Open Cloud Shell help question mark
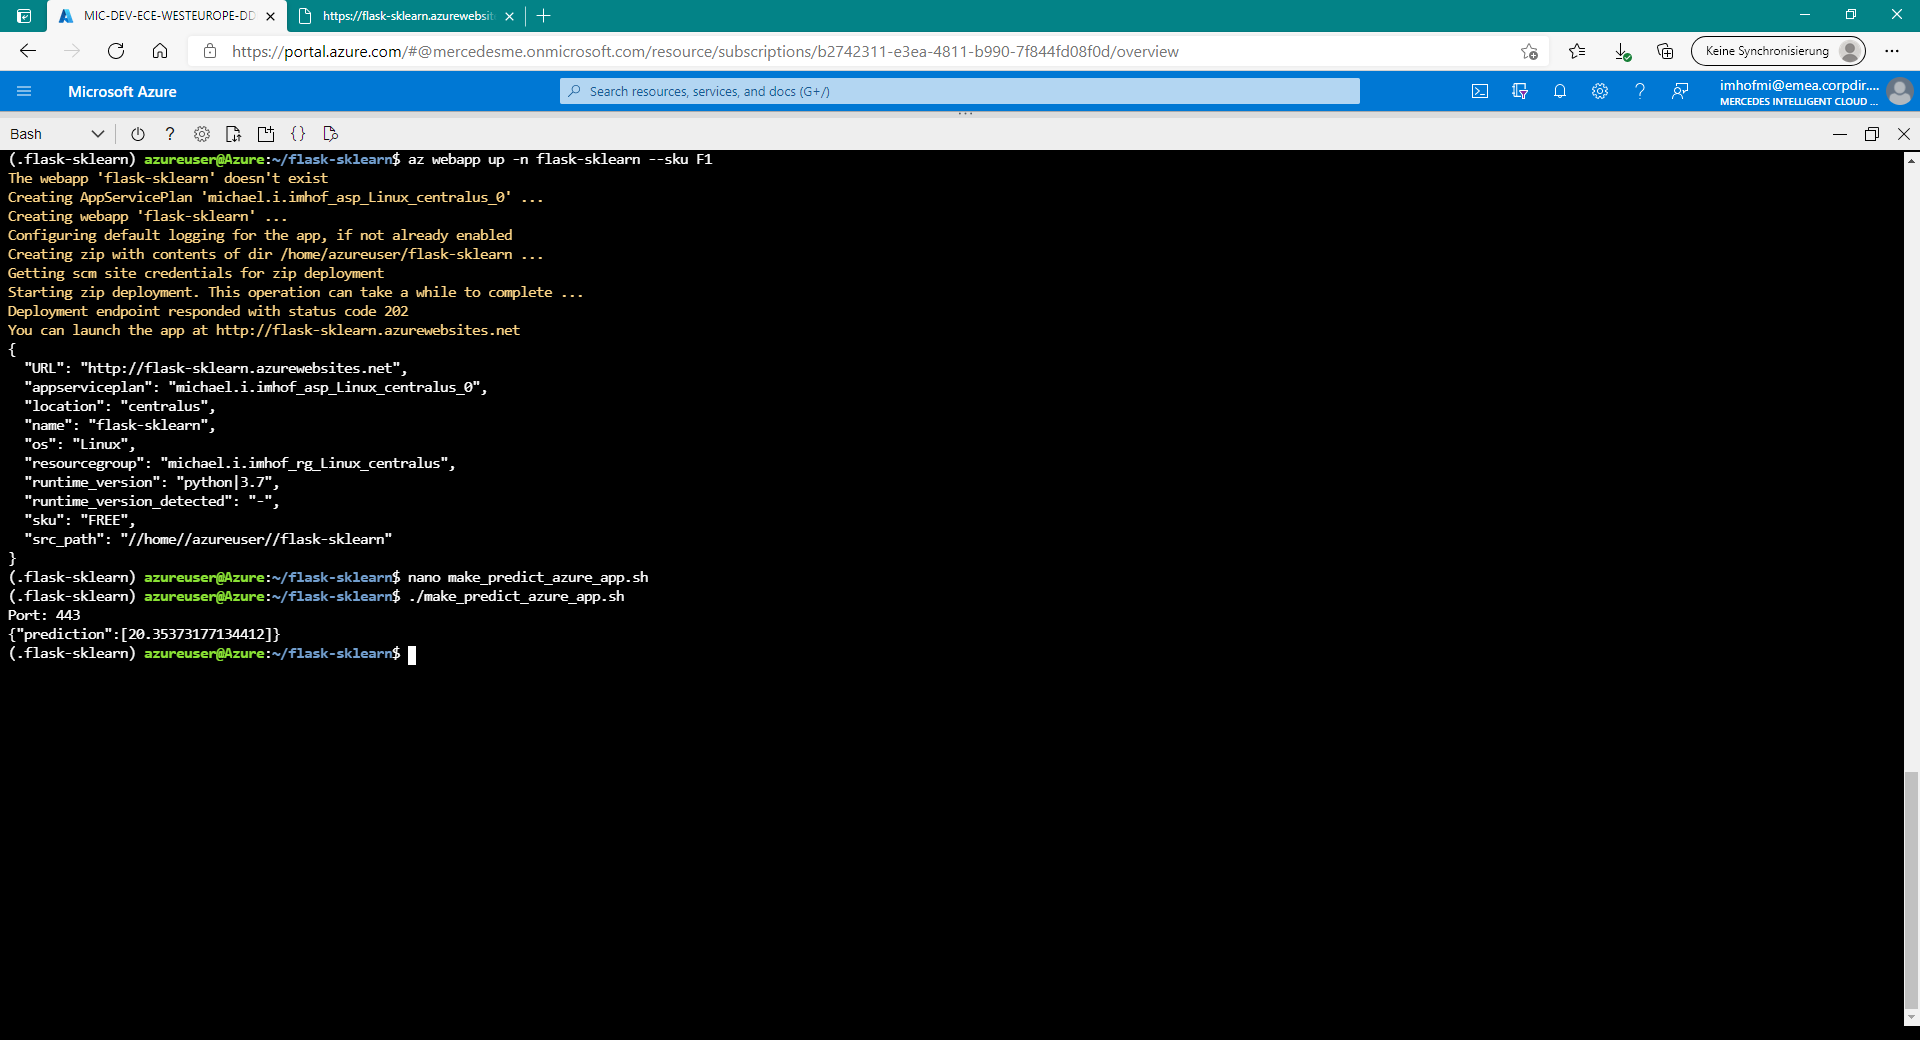Viewport: 1920px width, 1040px height. (x=170, y=134)
